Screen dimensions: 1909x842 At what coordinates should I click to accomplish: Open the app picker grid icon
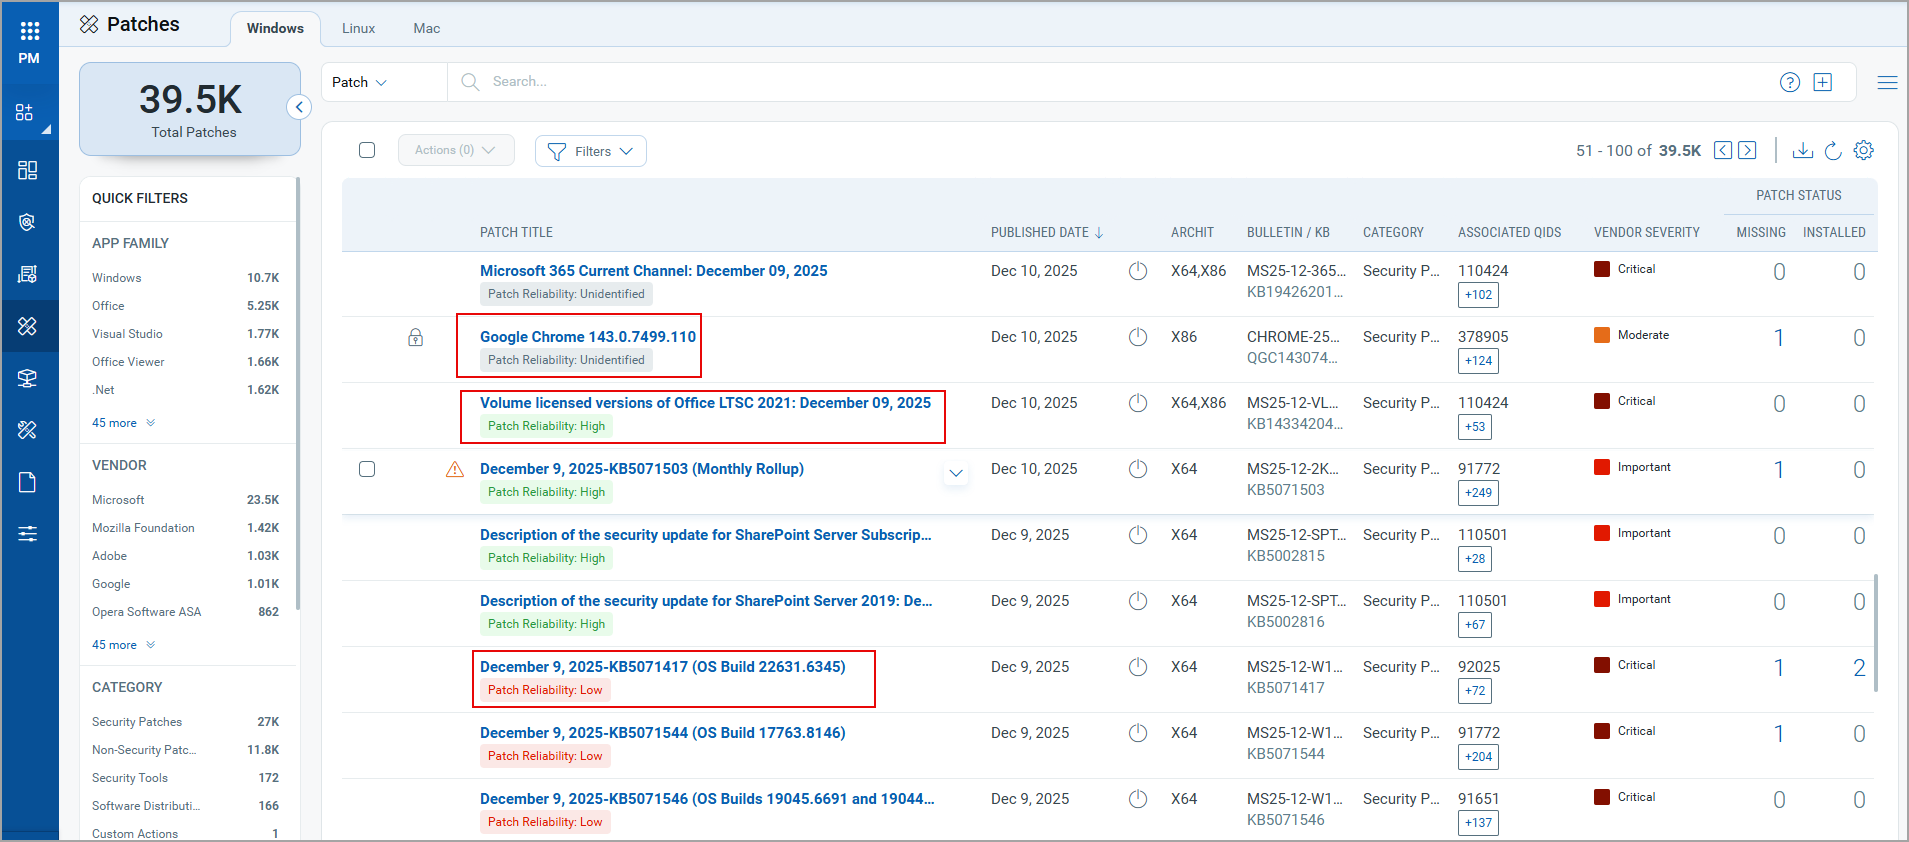29,31
